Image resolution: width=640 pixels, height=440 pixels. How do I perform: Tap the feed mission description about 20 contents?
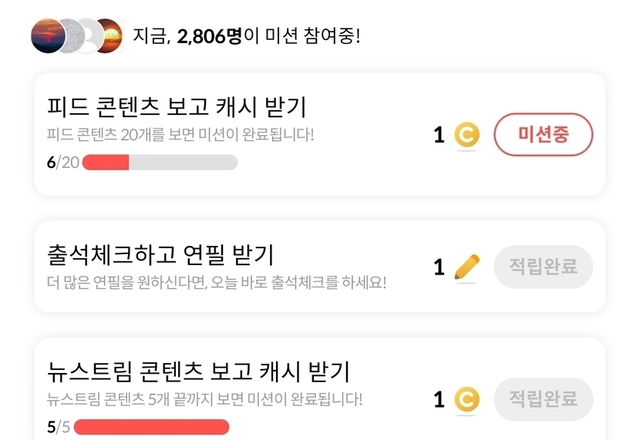pos(180,134)
